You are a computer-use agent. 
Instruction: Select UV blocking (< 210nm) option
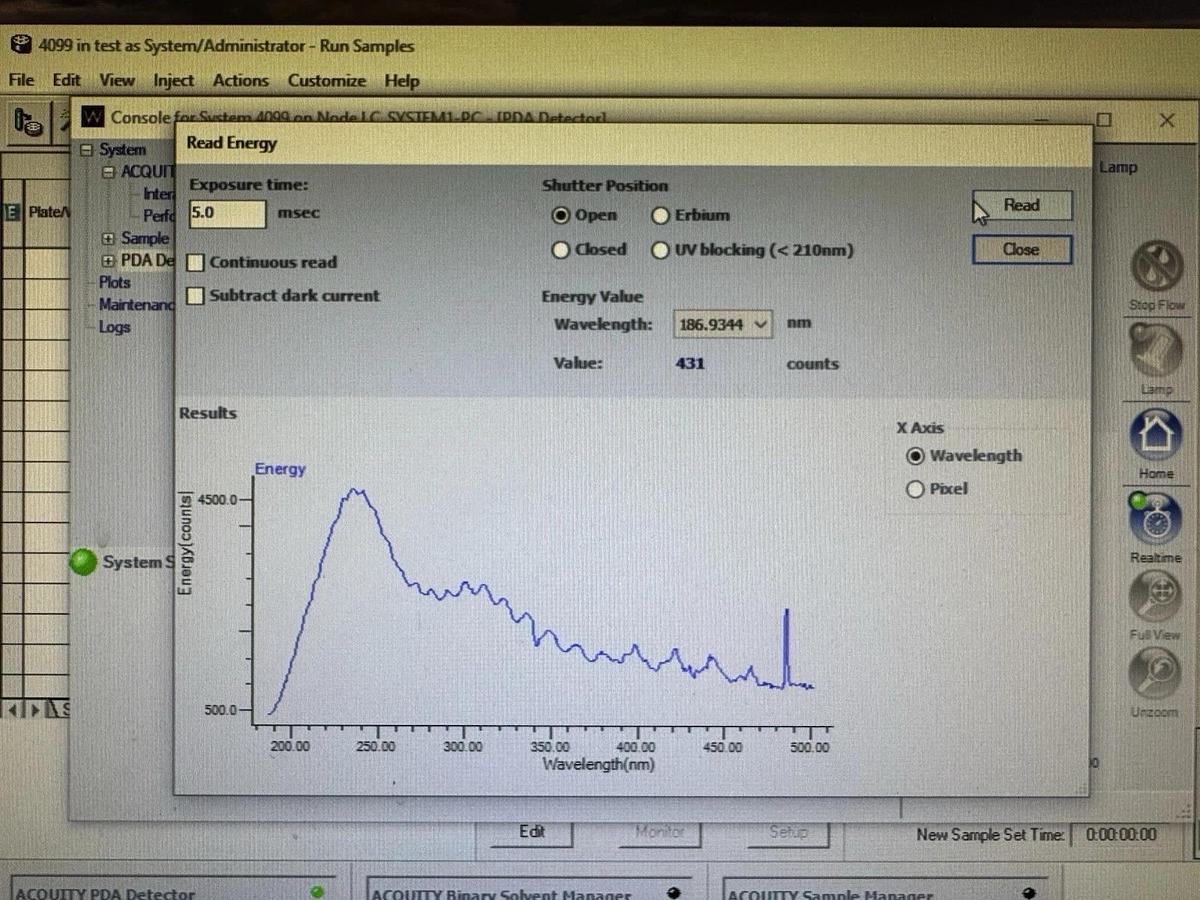point(660,250)
